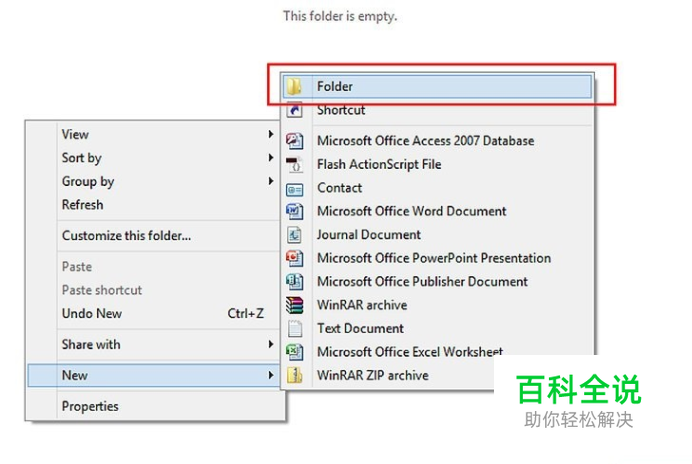Click the WinRAR archive books icon
692x464 pixels.
tap(294, 305)
